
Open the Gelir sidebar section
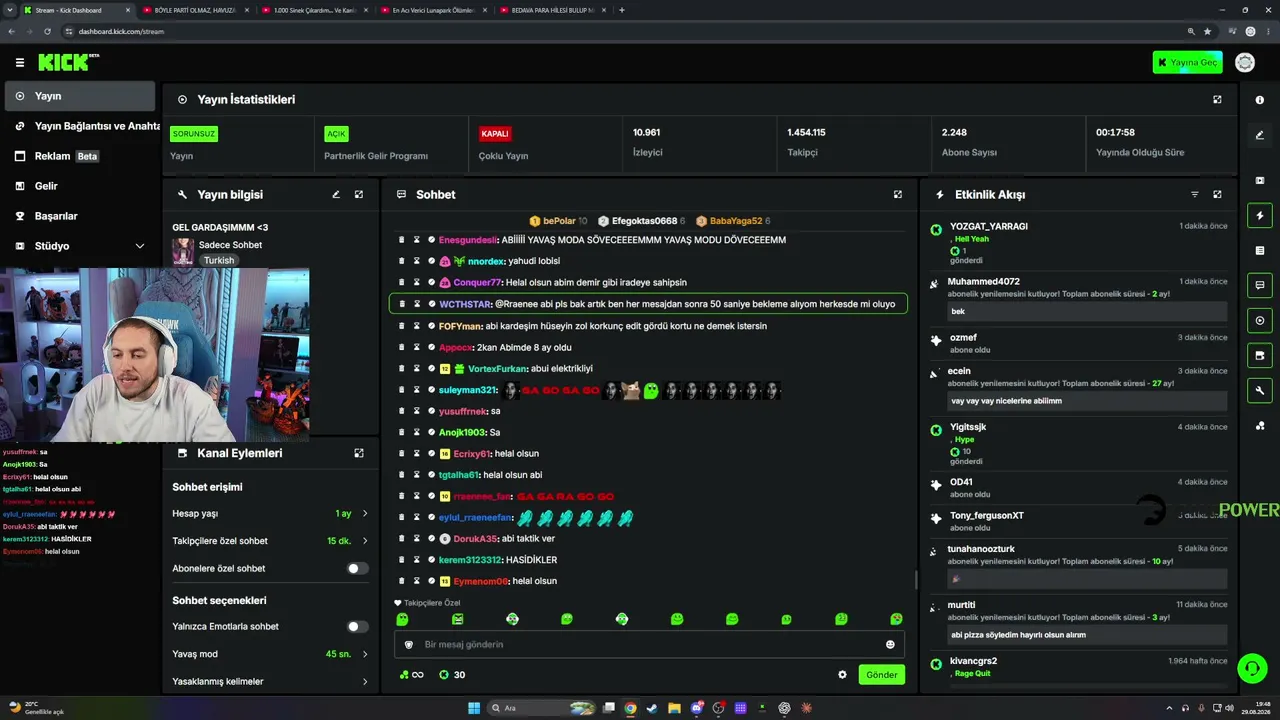80,186
